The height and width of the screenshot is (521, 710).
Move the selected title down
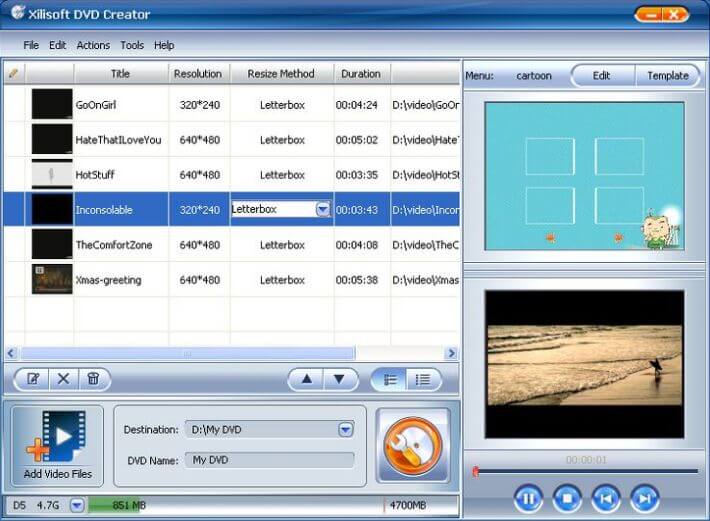tap(339, 379)
